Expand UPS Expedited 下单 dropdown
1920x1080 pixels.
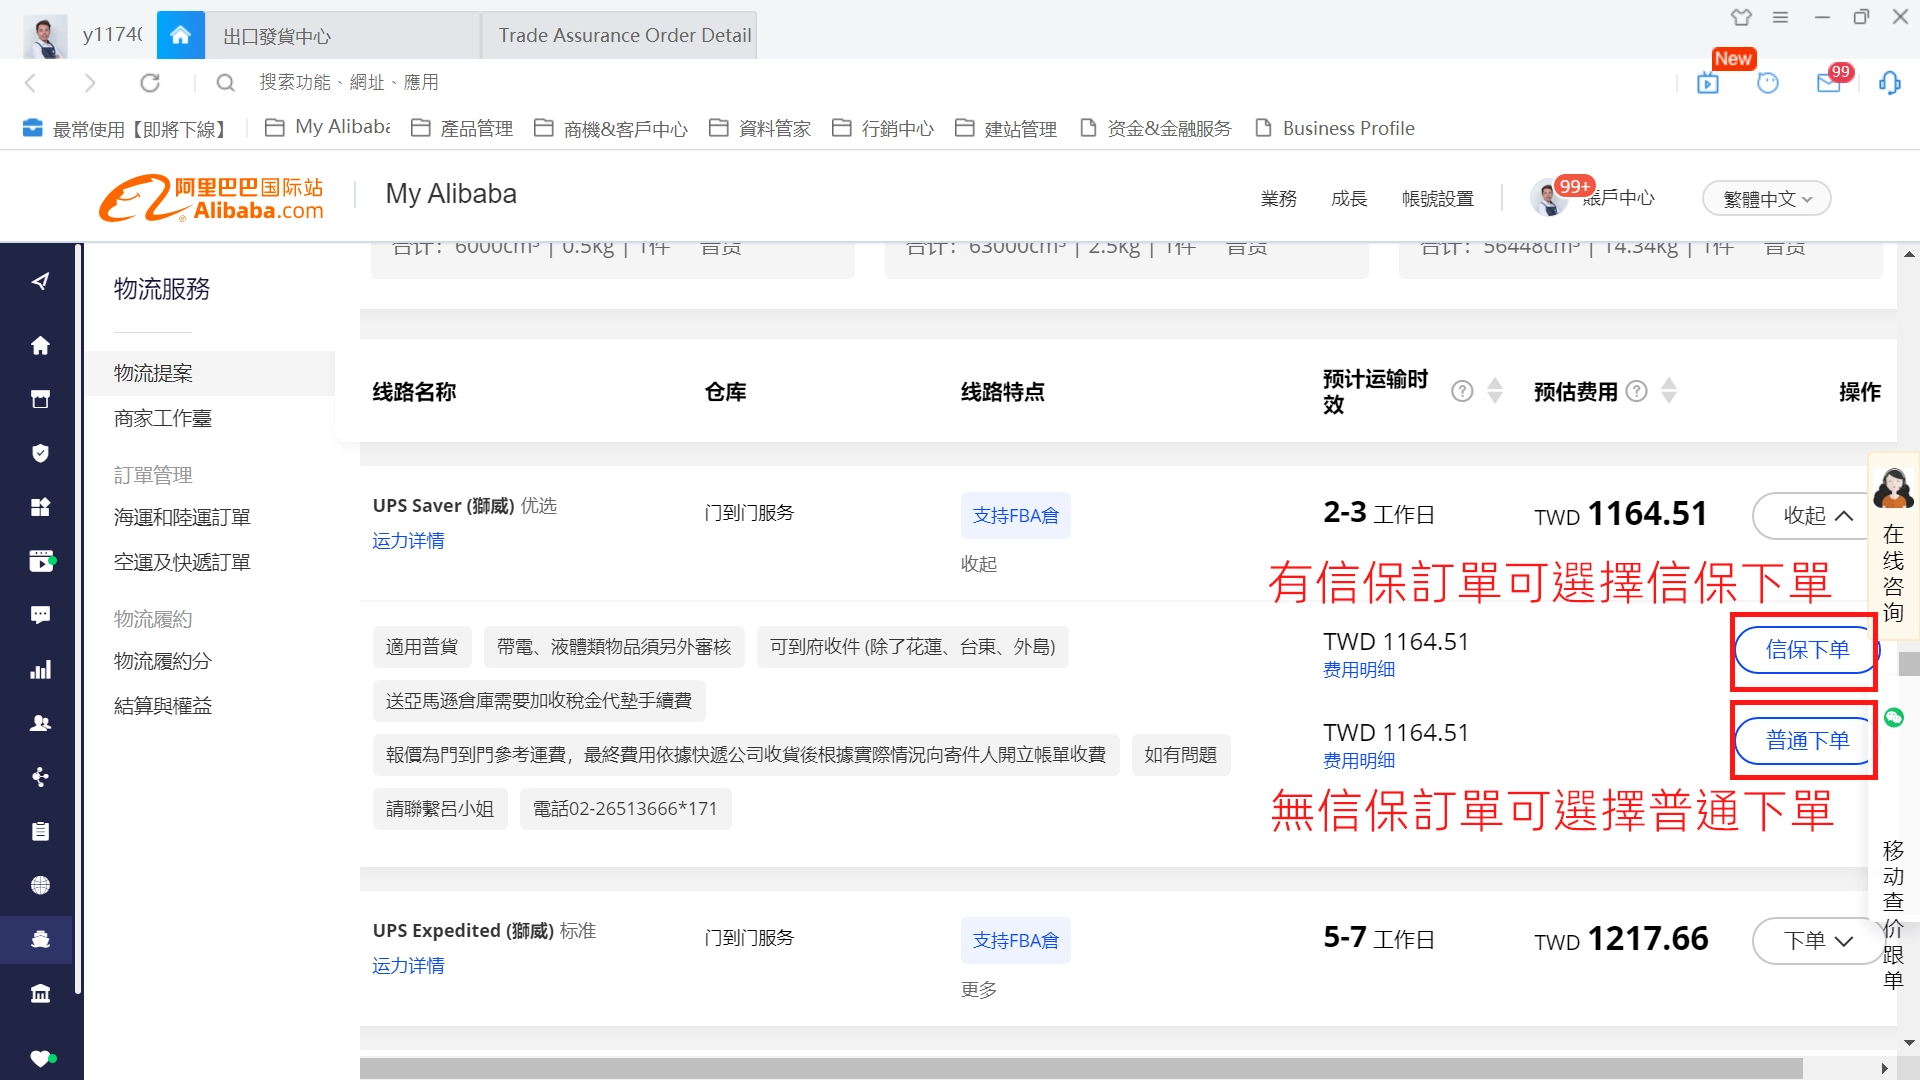(1817, 941)
